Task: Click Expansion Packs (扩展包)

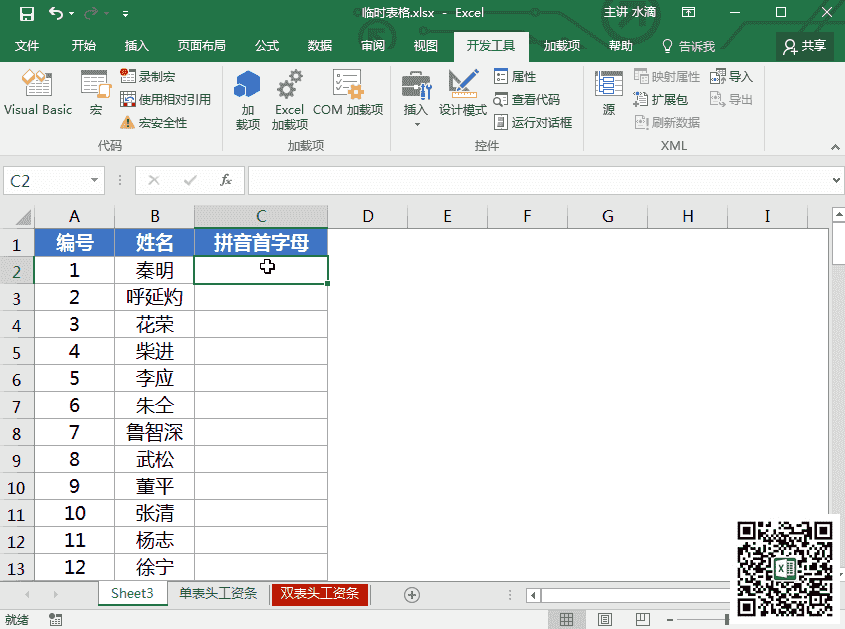Action: tap(661, 99)
